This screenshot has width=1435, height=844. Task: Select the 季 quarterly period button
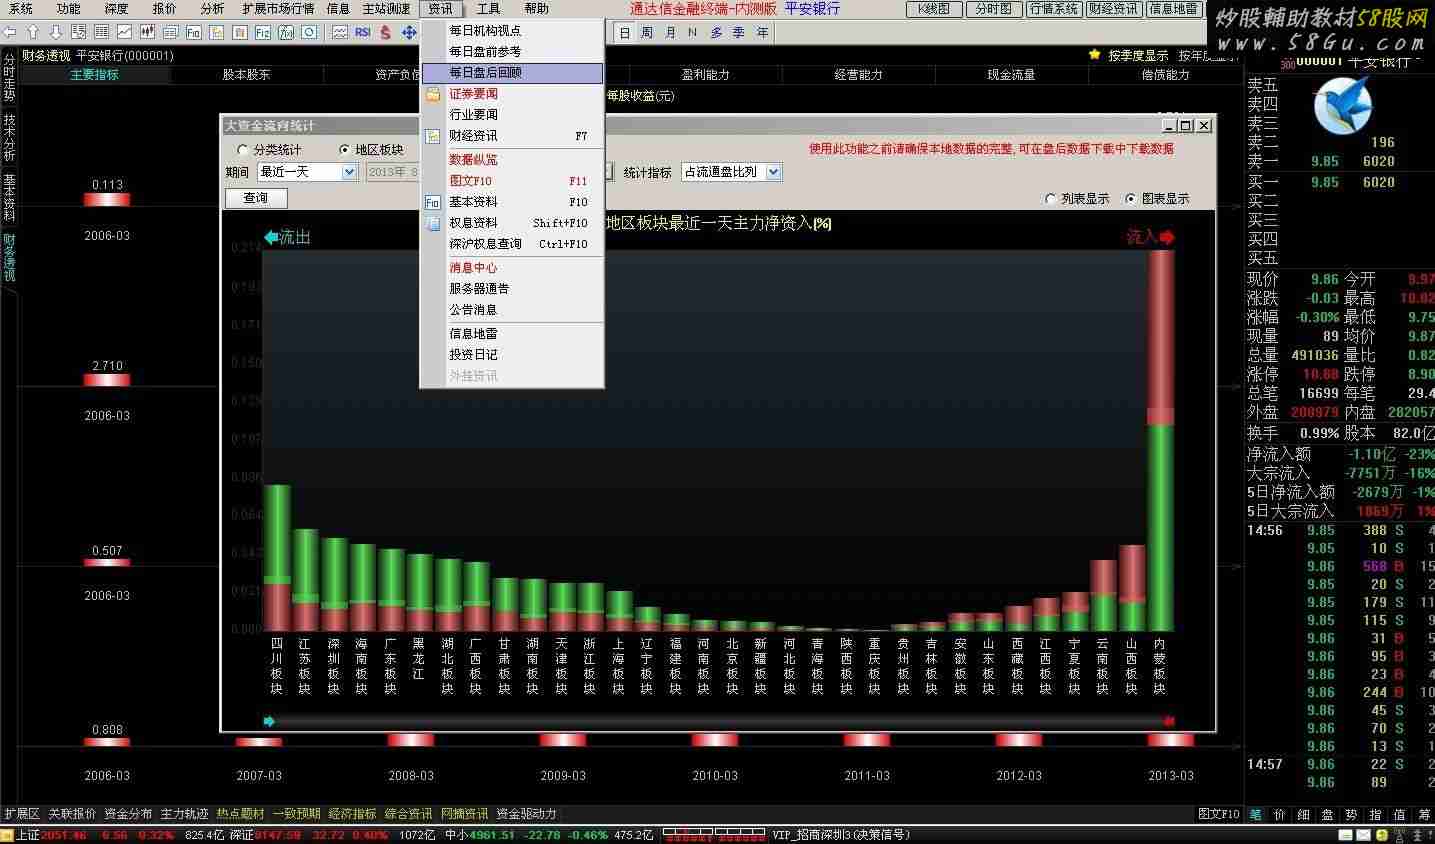point(739,33)
